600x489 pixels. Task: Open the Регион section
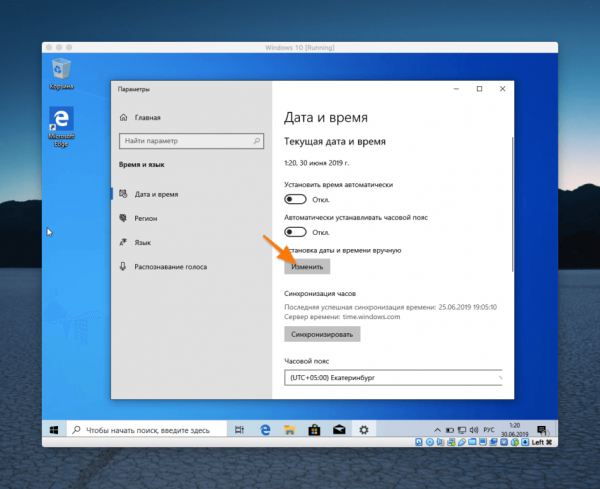(191, 218)
